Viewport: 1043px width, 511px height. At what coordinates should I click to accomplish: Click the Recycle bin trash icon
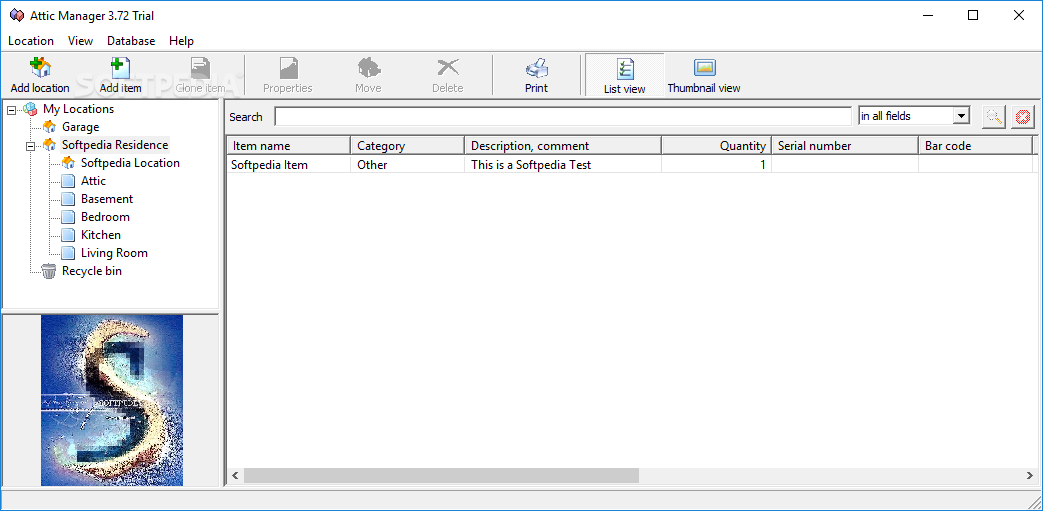49,271
